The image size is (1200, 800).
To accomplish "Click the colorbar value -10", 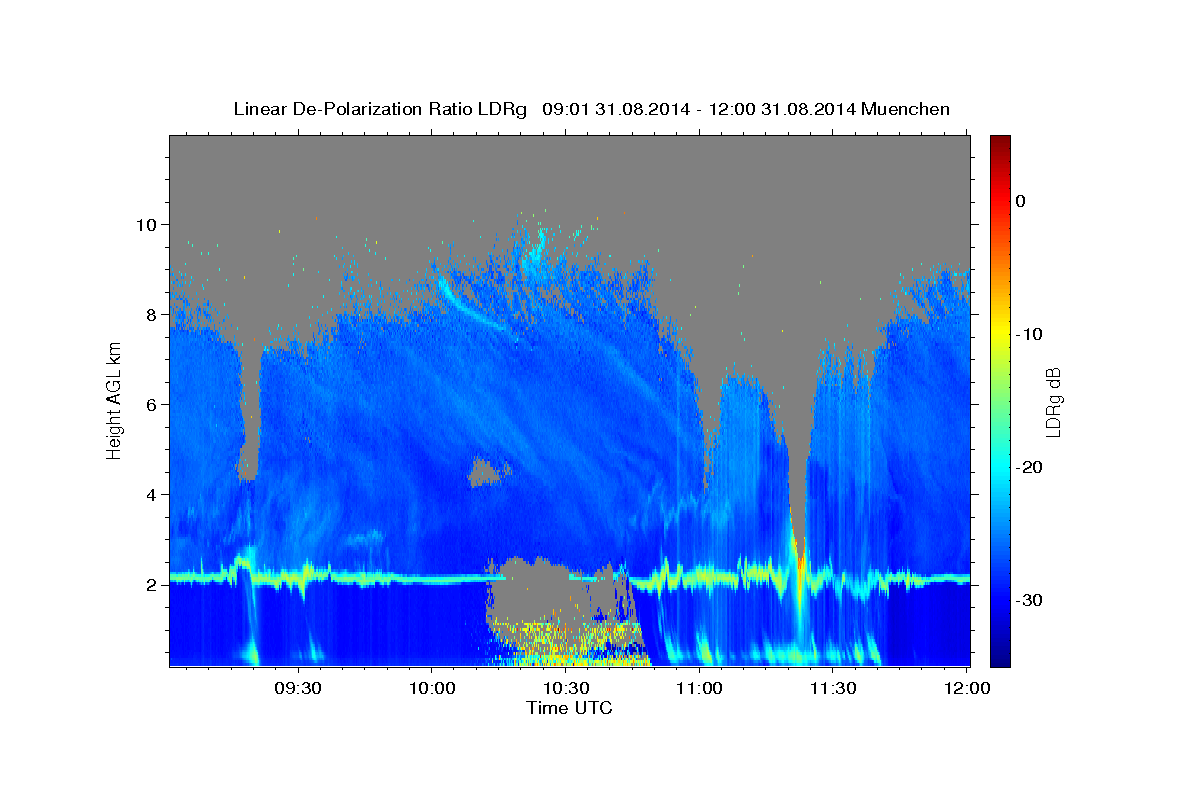I will coord(1029,334).
